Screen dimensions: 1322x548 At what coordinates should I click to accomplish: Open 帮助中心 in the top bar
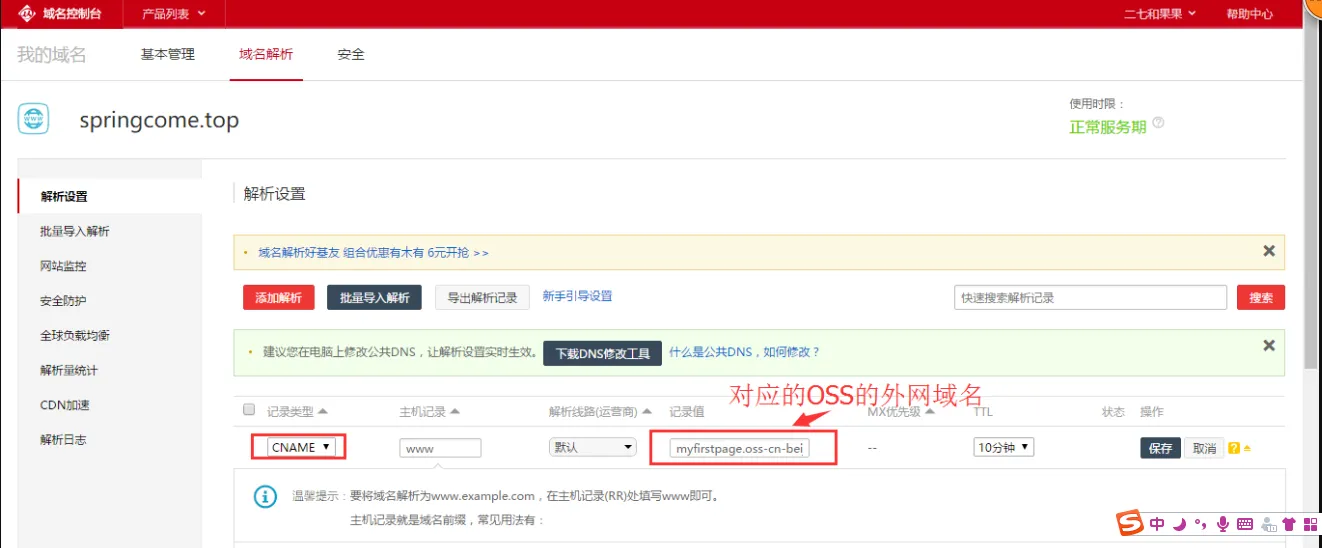(x=1249, y=14)
